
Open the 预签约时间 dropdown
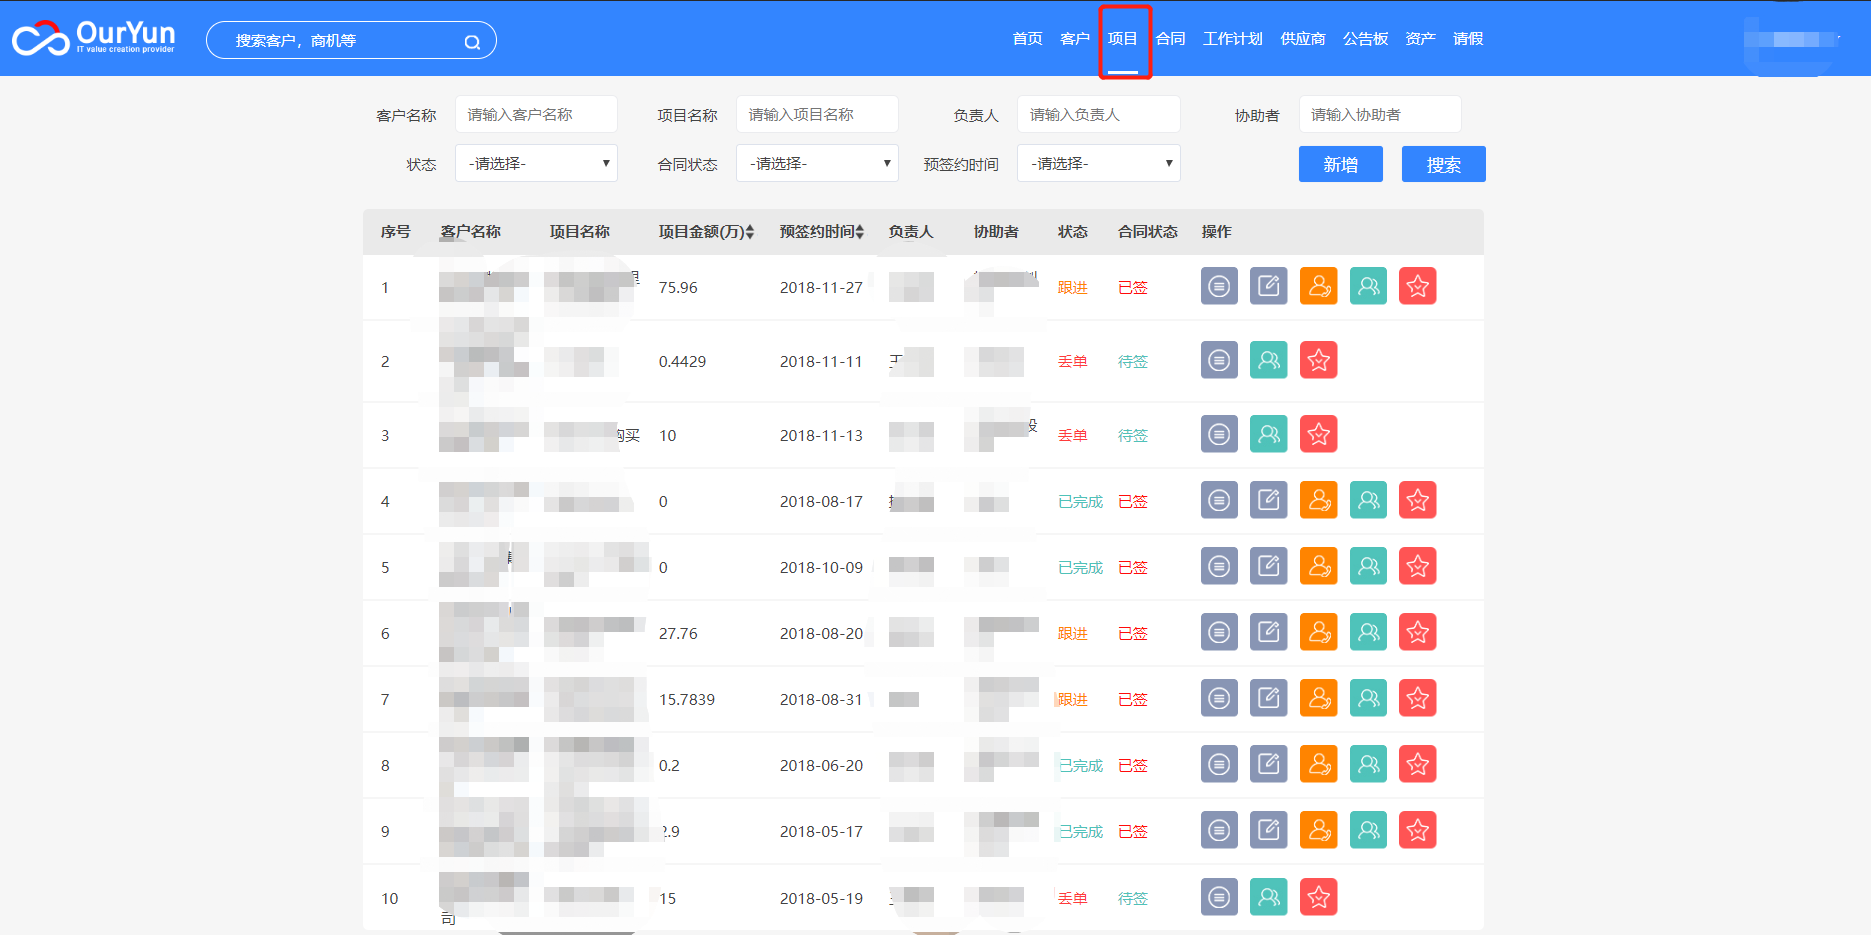click(x=1099, y=163)
